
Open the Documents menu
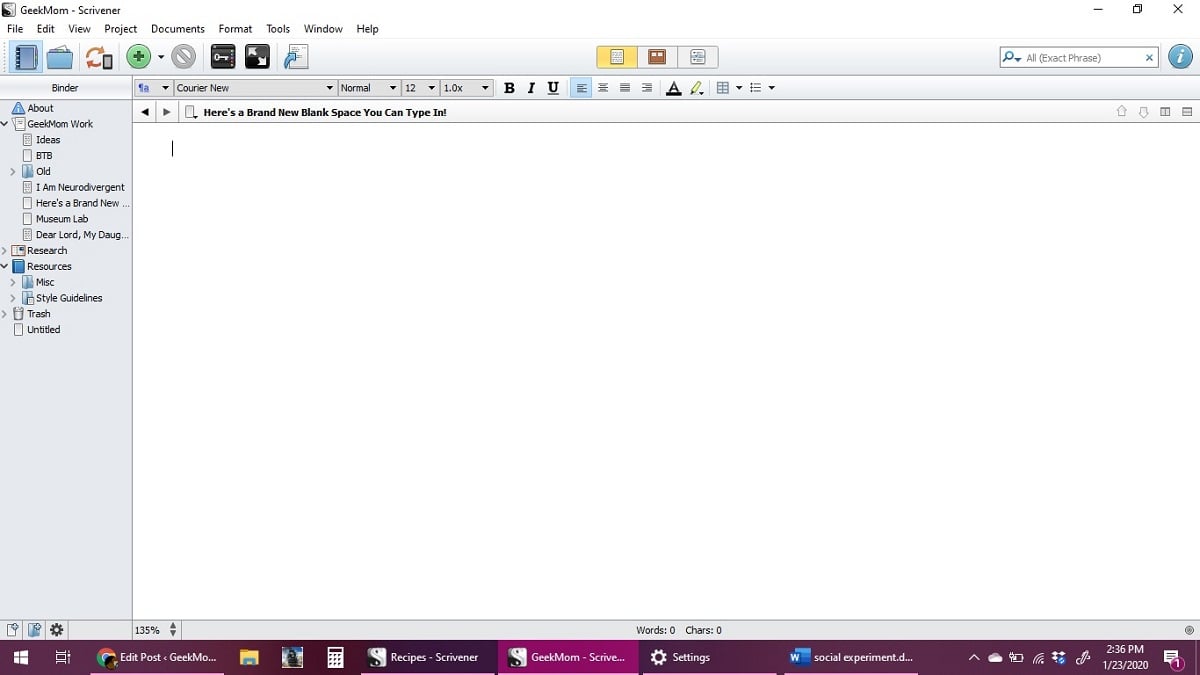pyautogui.click(x=177, y=28)
